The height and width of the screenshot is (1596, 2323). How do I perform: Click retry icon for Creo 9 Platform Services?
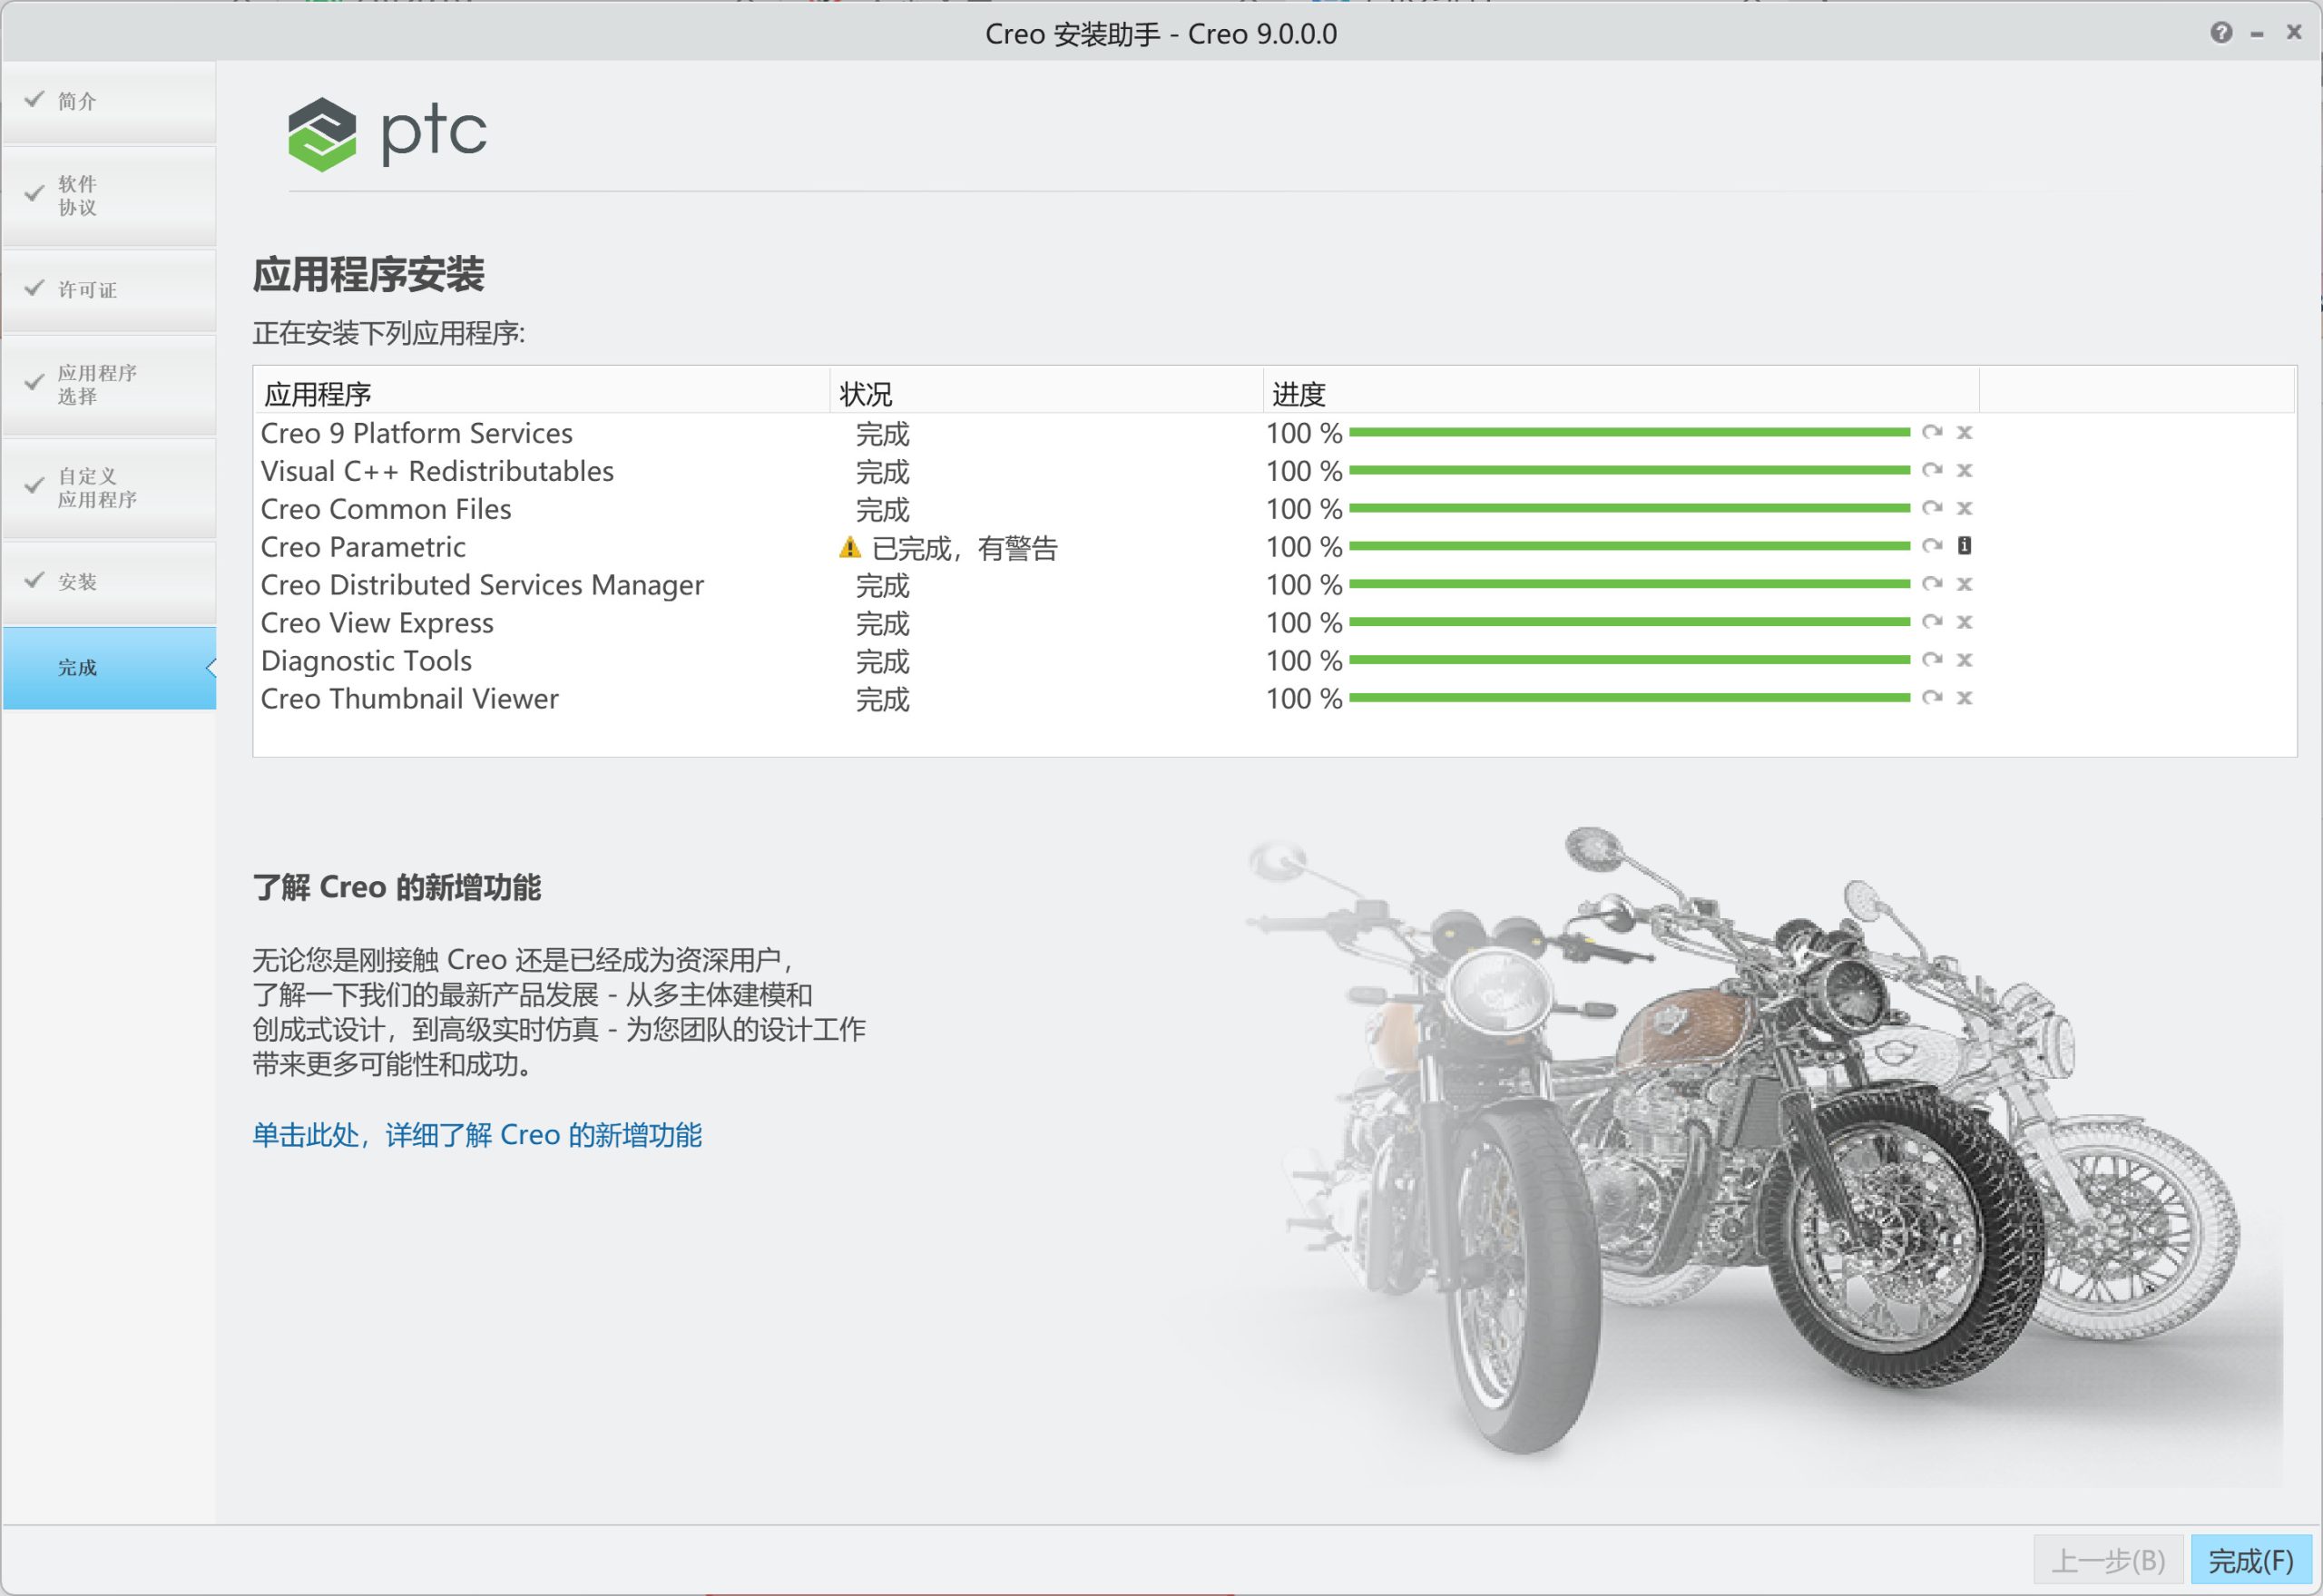[1932, 432]
